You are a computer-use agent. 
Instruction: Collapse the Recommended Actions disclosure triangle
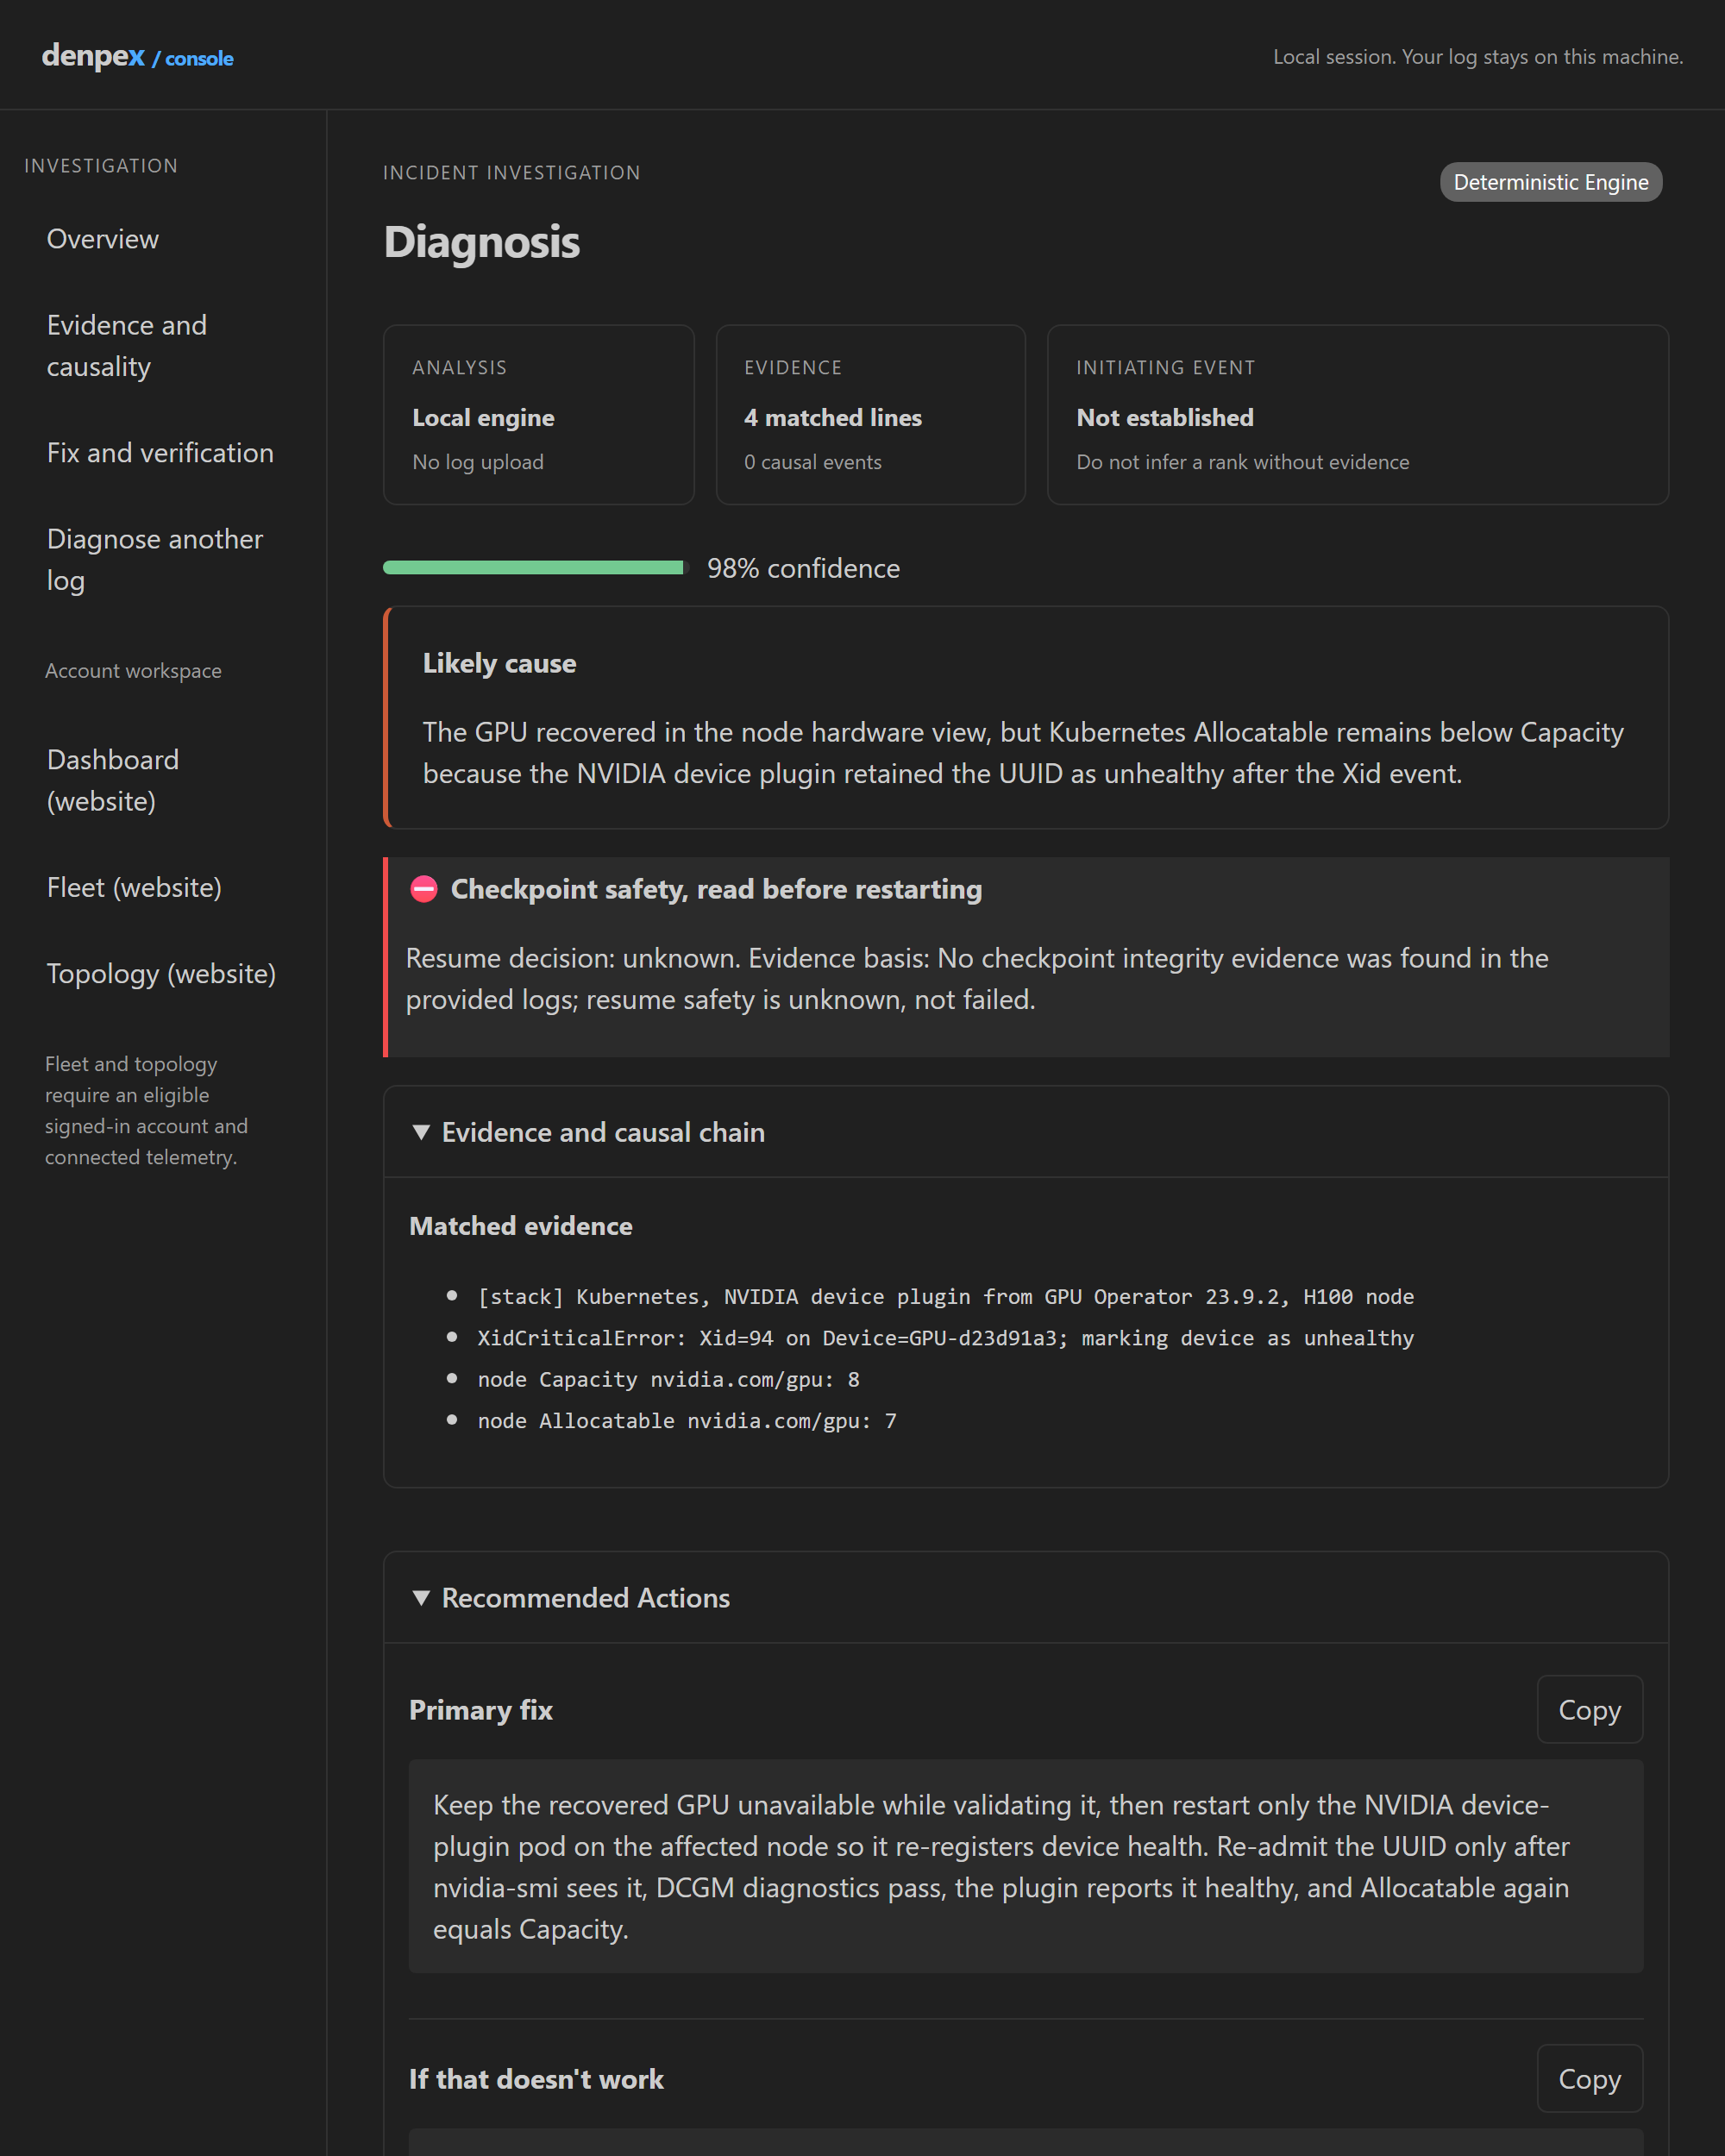coord(421,1598)
